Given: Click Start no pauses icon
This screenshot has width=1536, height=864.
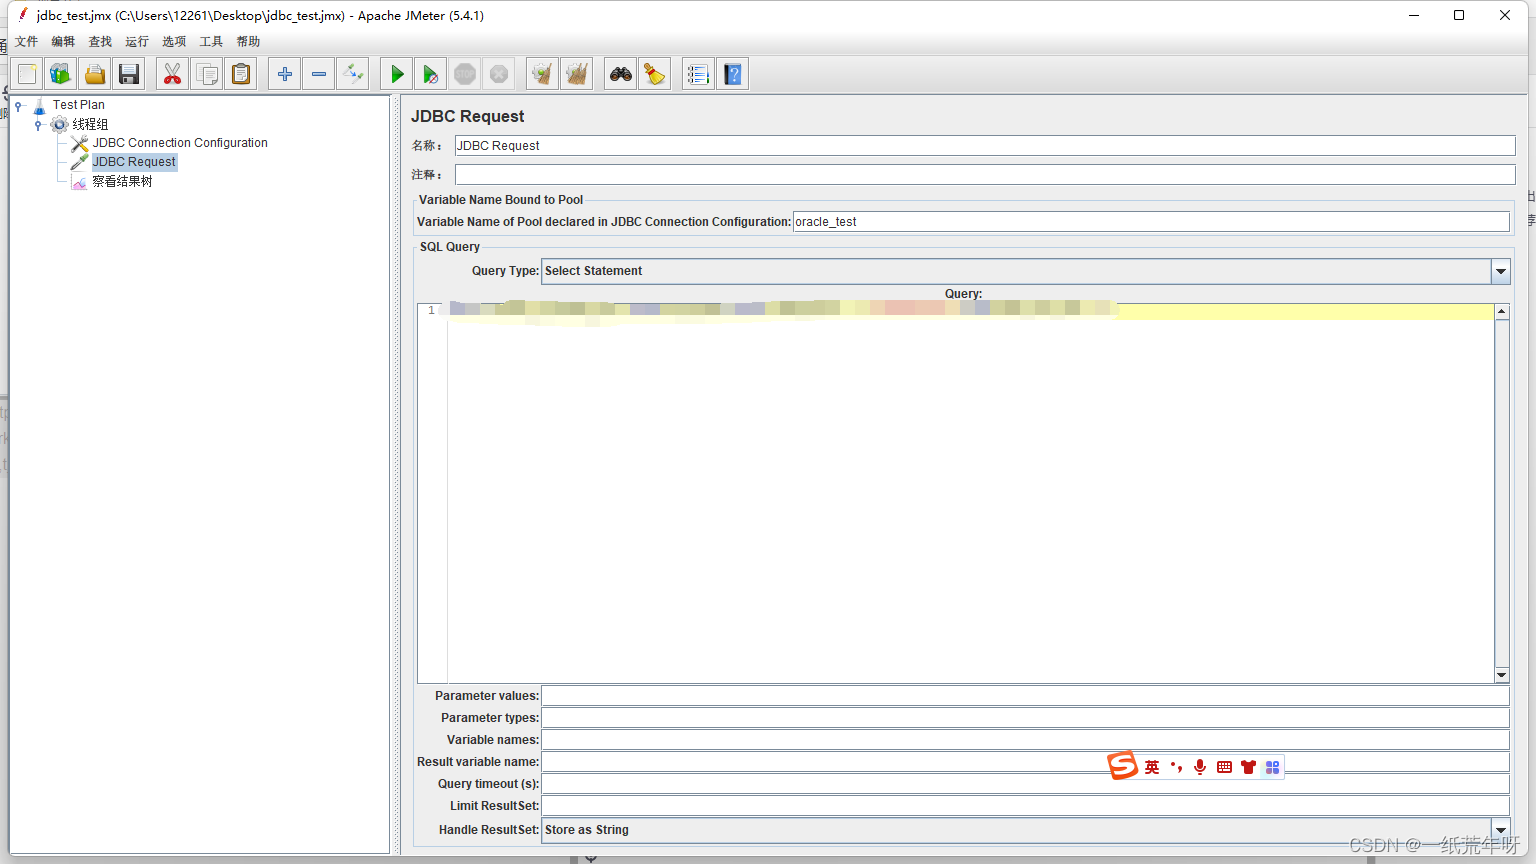Looking at the screenshot, I should [431, 74].
